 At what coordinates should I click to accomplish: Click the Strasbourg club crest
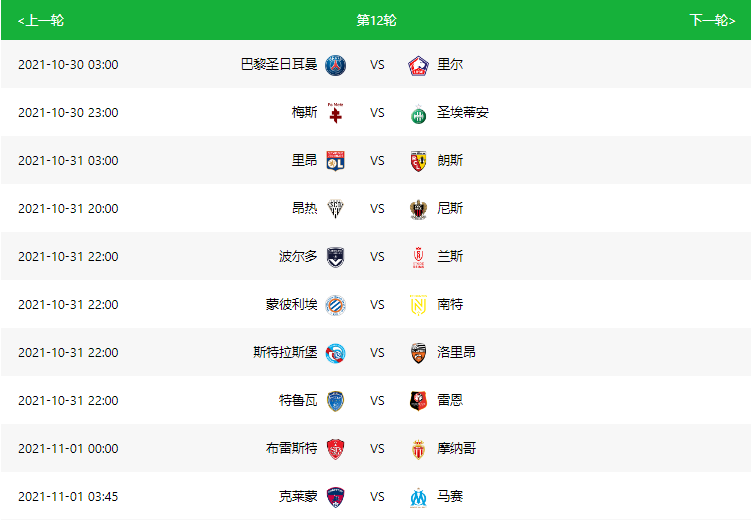(335, 353)
